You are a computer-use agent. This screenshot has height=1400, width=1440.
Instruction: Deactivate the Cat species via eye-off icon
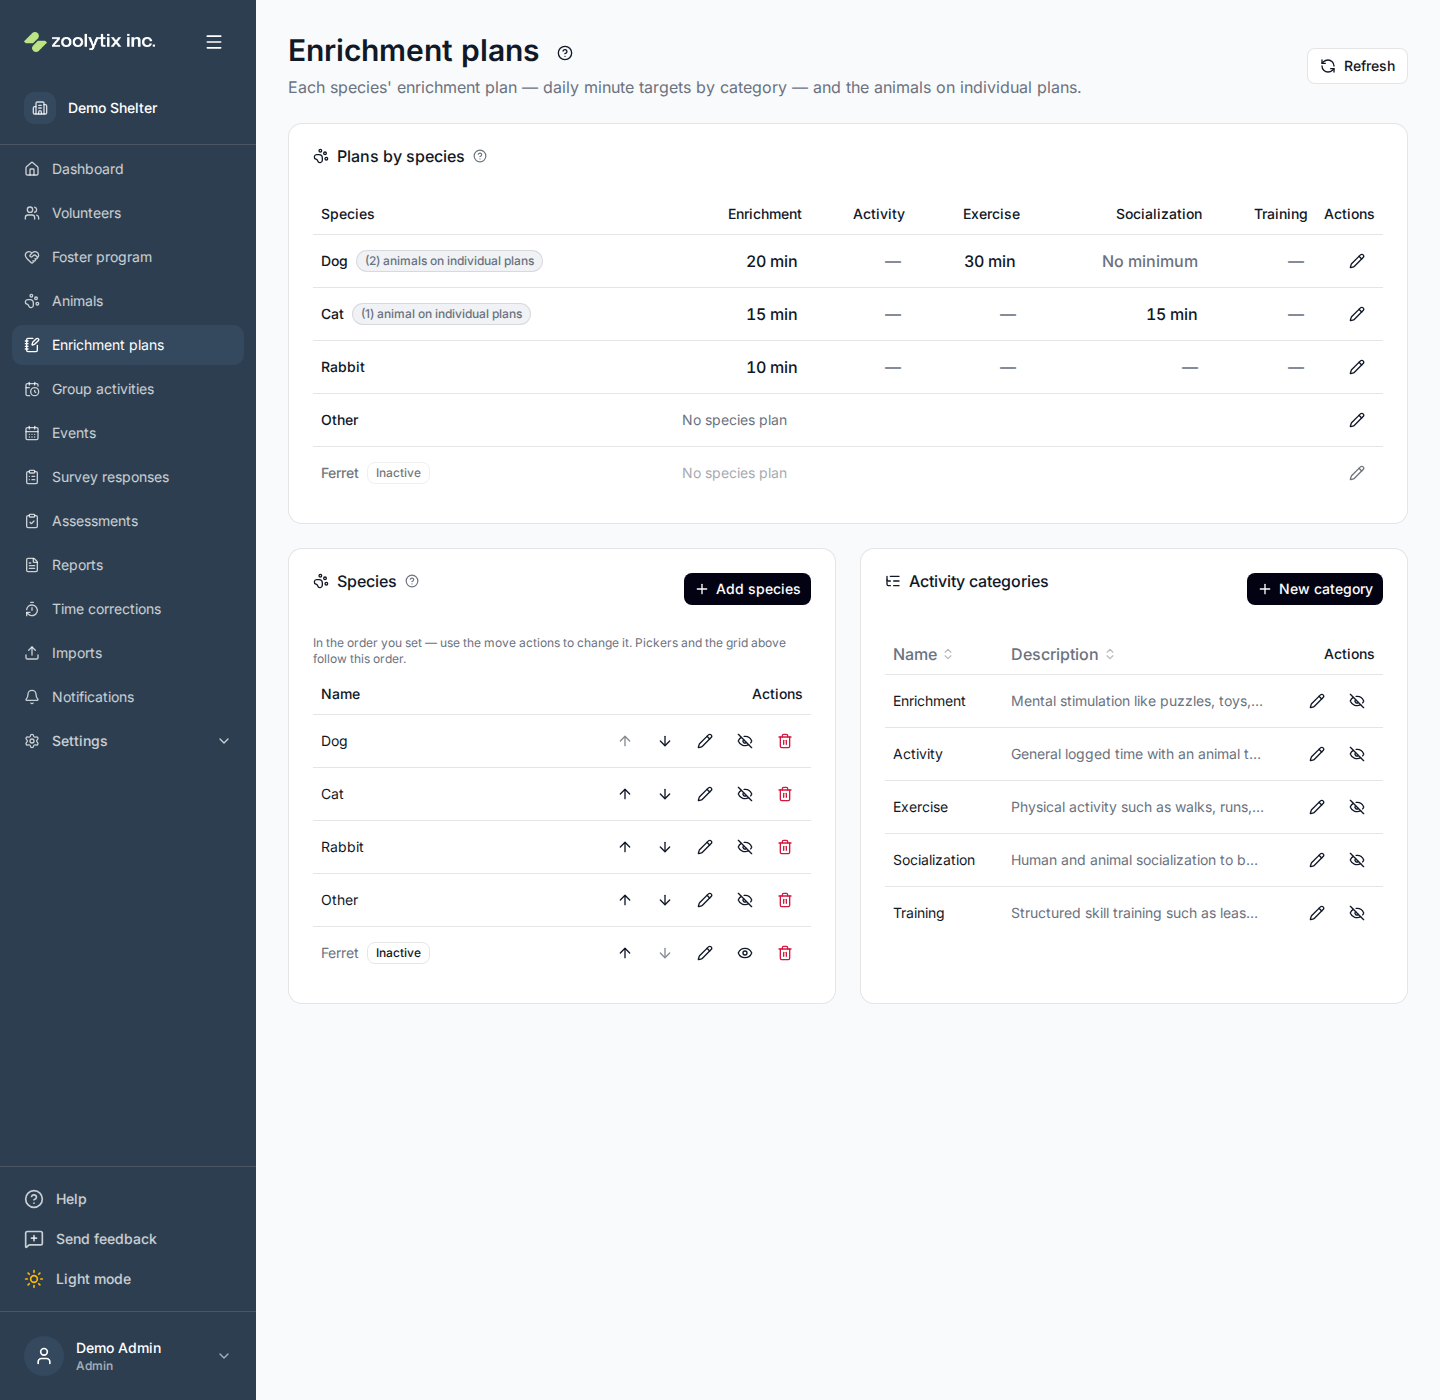point(745,794)
